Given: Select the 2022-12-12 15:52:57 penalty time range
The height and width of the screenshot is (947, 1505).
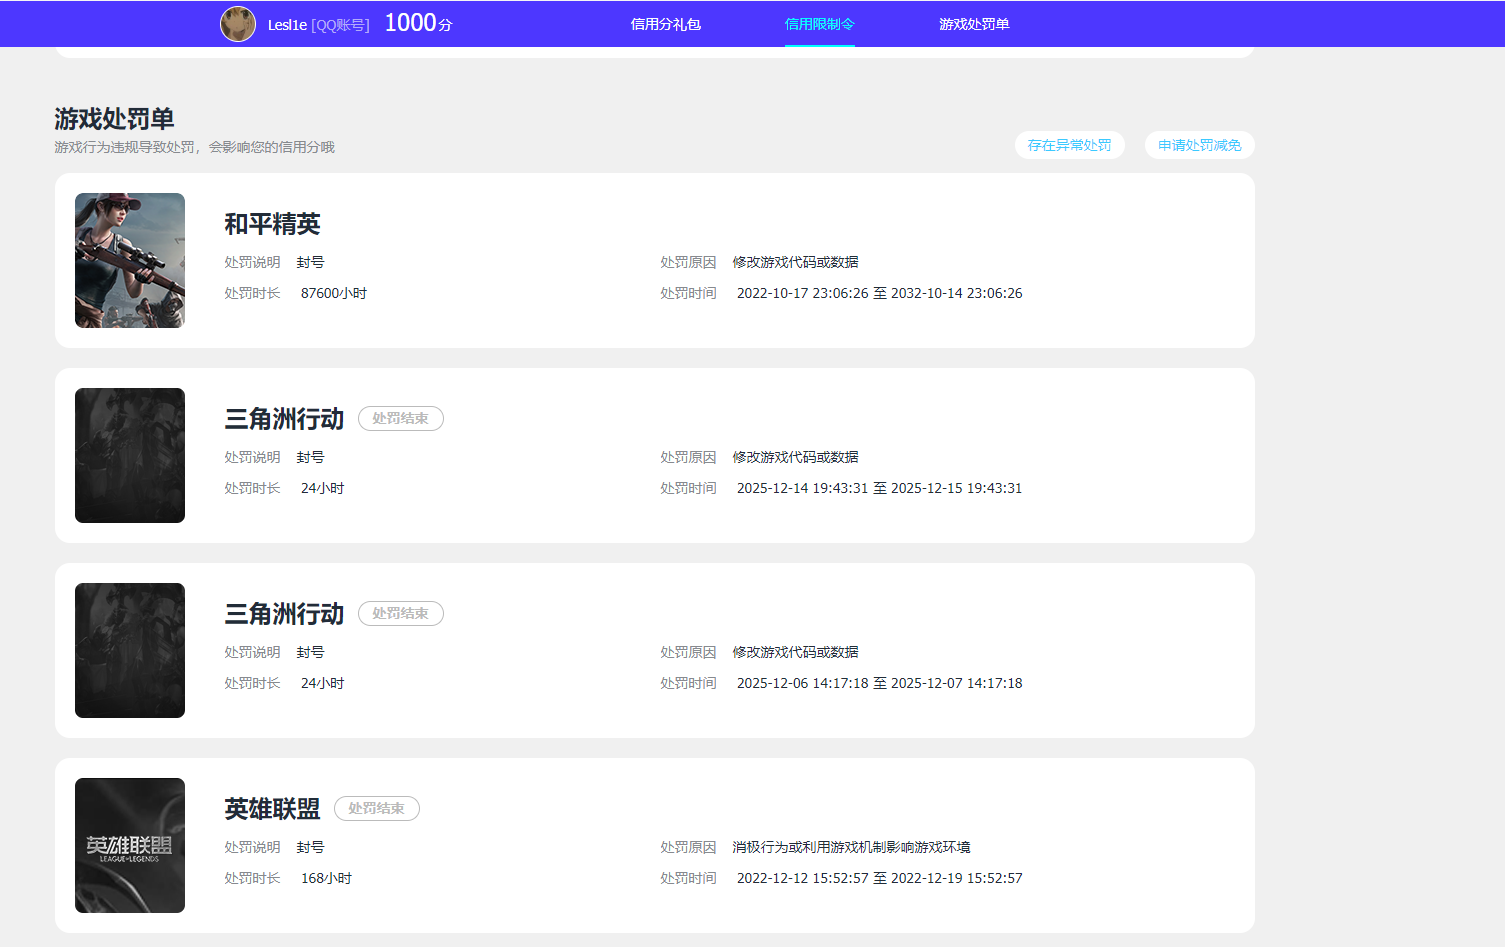Looking at the screenshot, I should tap(879, 878).
